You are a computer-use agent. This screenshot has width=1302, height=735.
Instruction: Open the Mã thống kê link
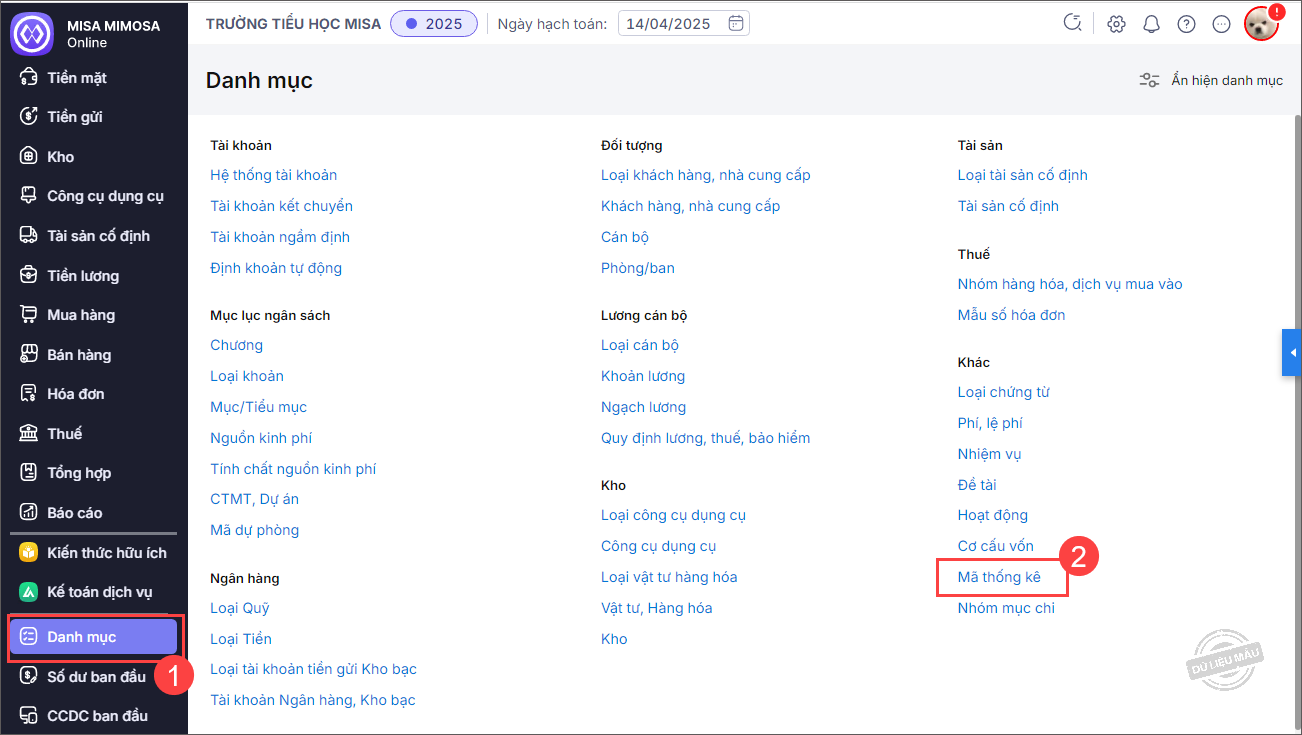click(x=999, y=577)
